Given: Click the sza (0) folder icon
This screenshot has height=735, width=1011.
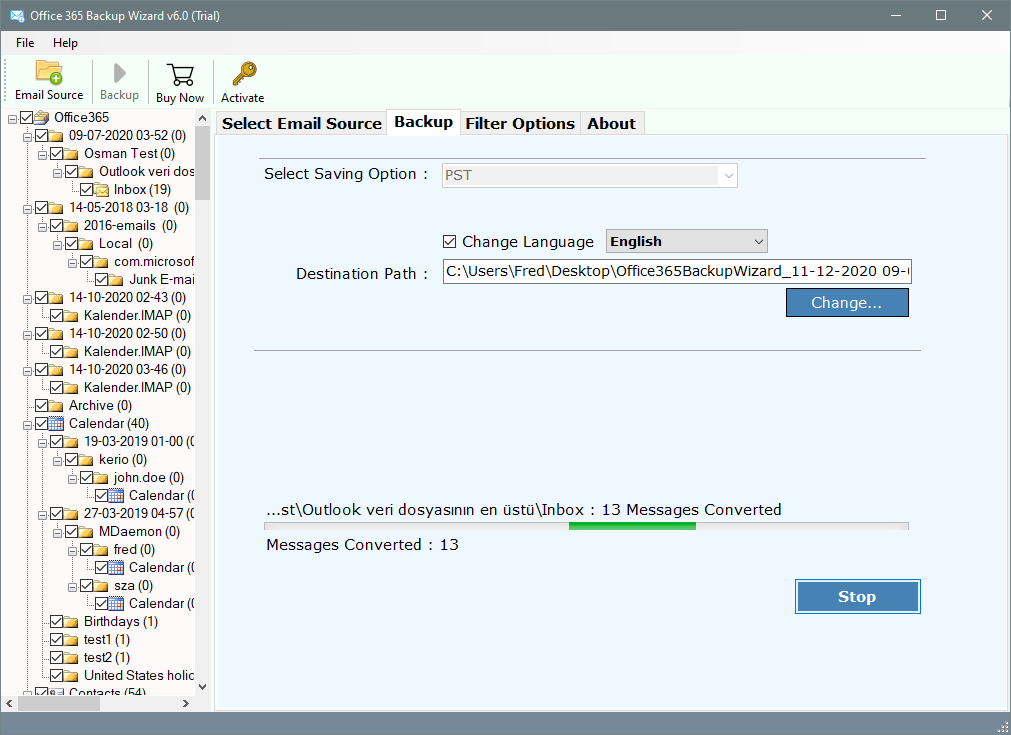Looking at the screenshot, I should pos(101,586).
